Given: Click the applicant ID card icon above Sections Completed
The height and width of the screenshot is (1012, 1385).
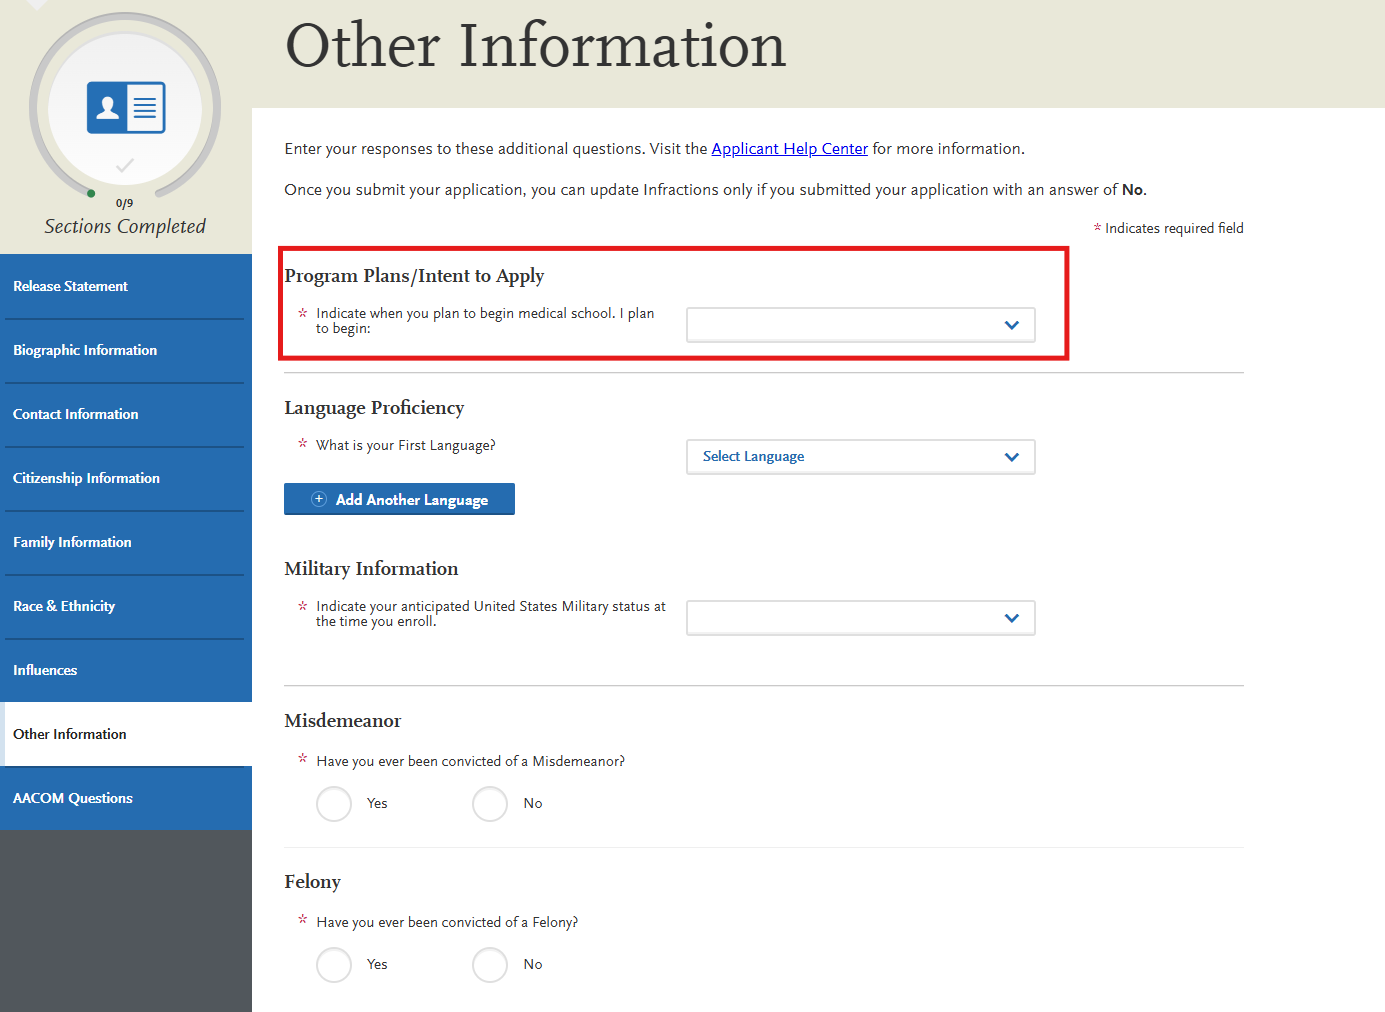Looking at the screenshot, I should pos(125,106).
